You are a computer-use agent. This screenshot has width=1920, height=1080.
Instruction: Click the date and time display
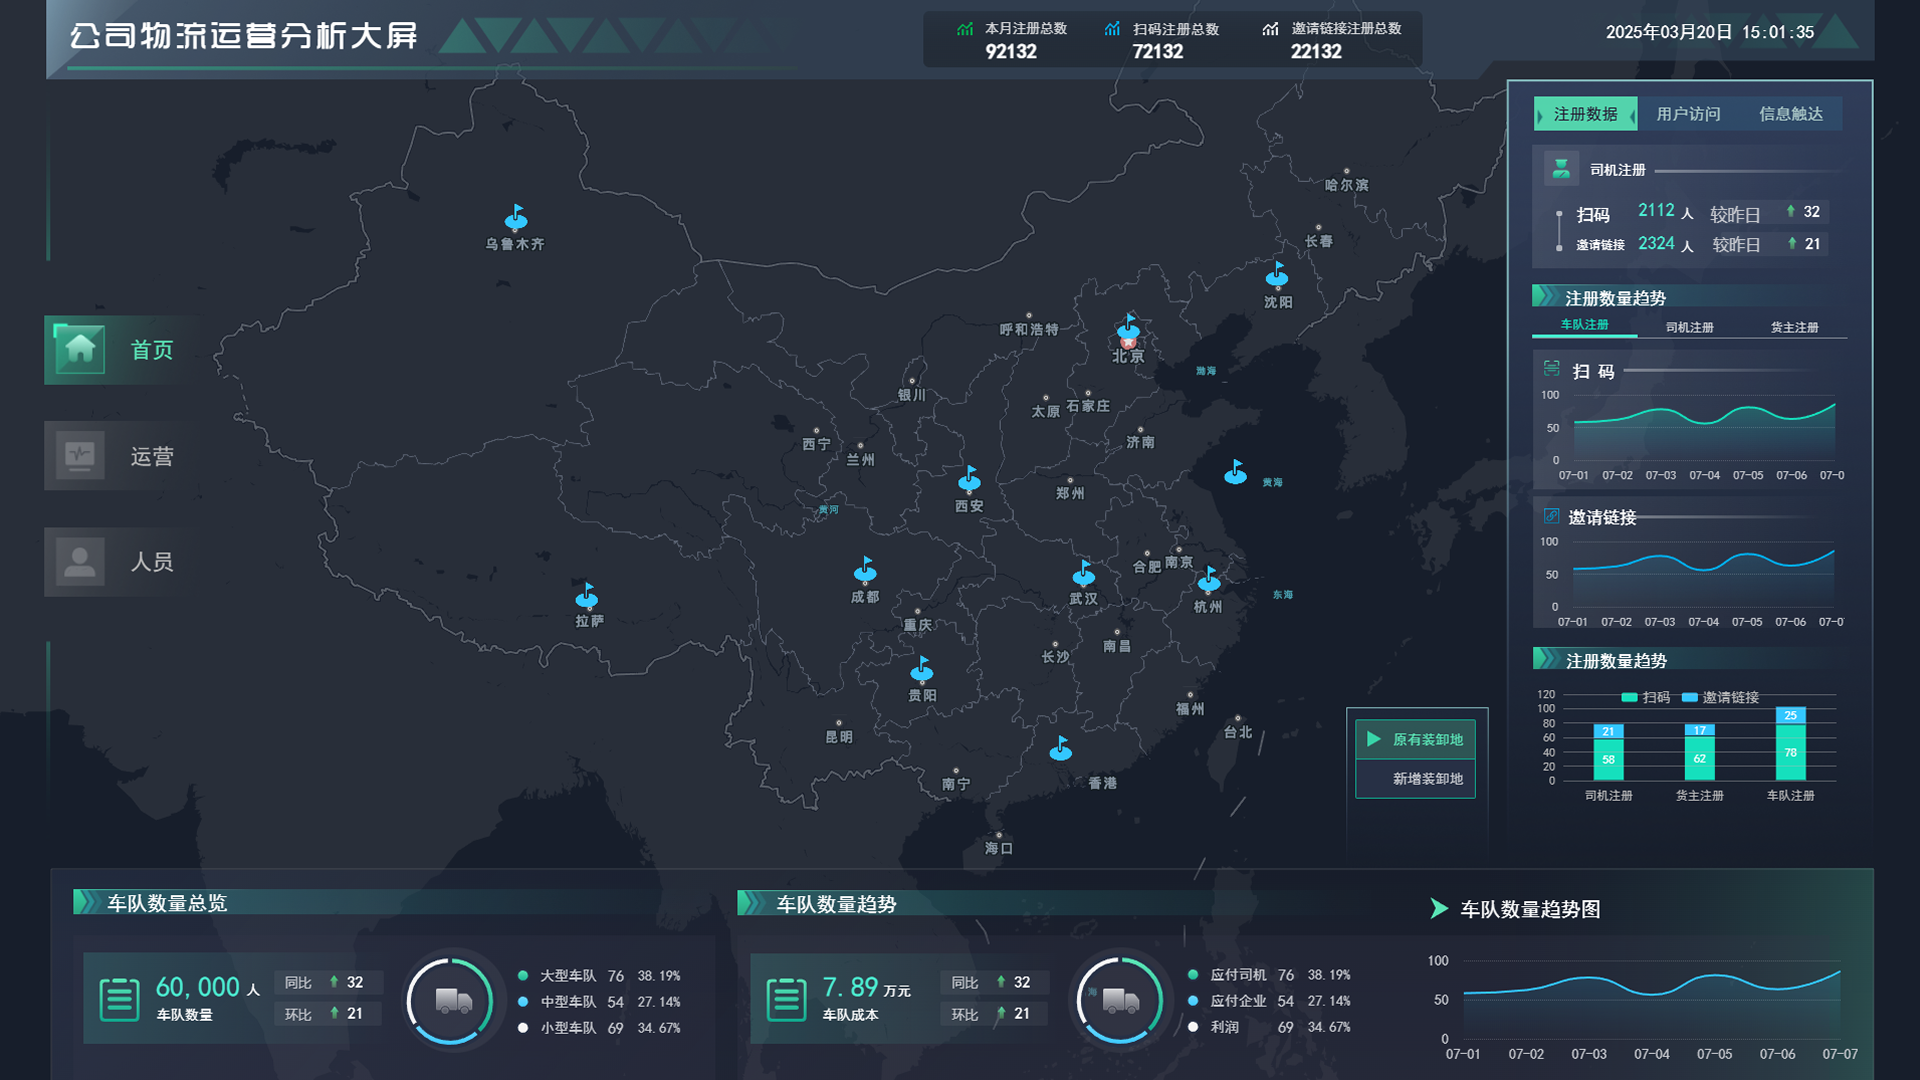pyautogui.click(x=1710, y=32)
